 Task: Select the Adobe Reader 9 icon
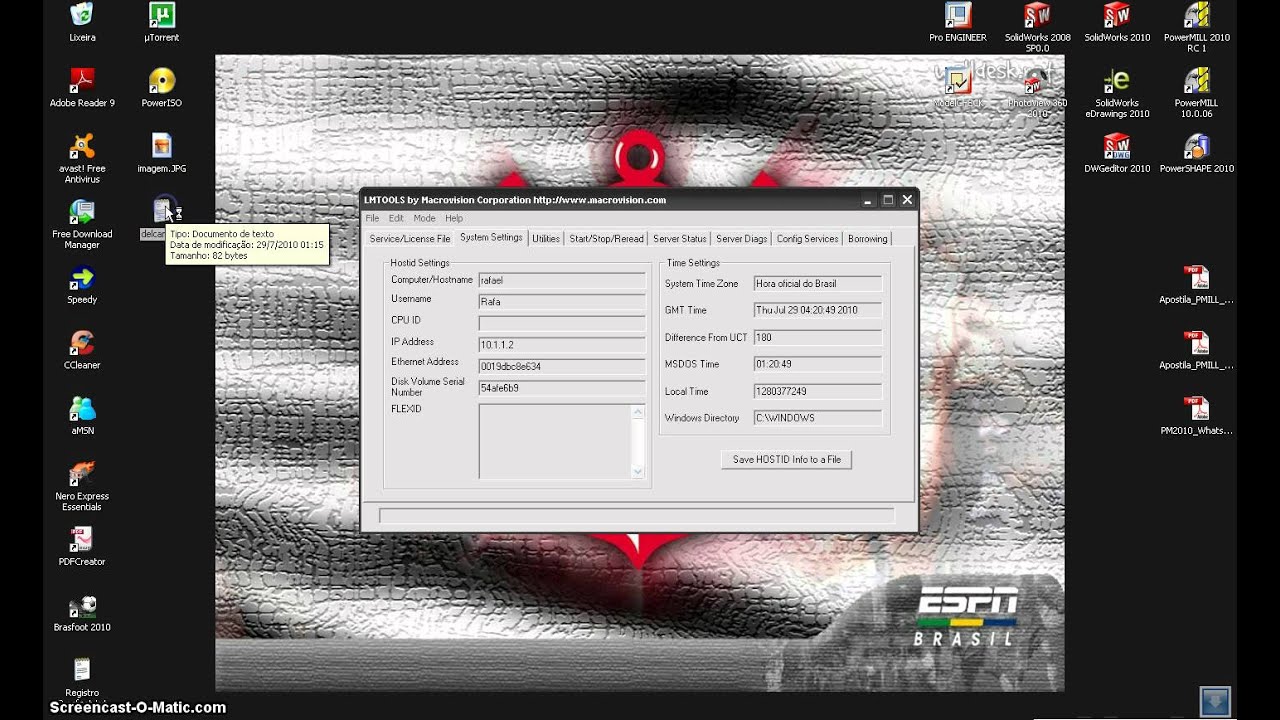click(x=82, y=80)
